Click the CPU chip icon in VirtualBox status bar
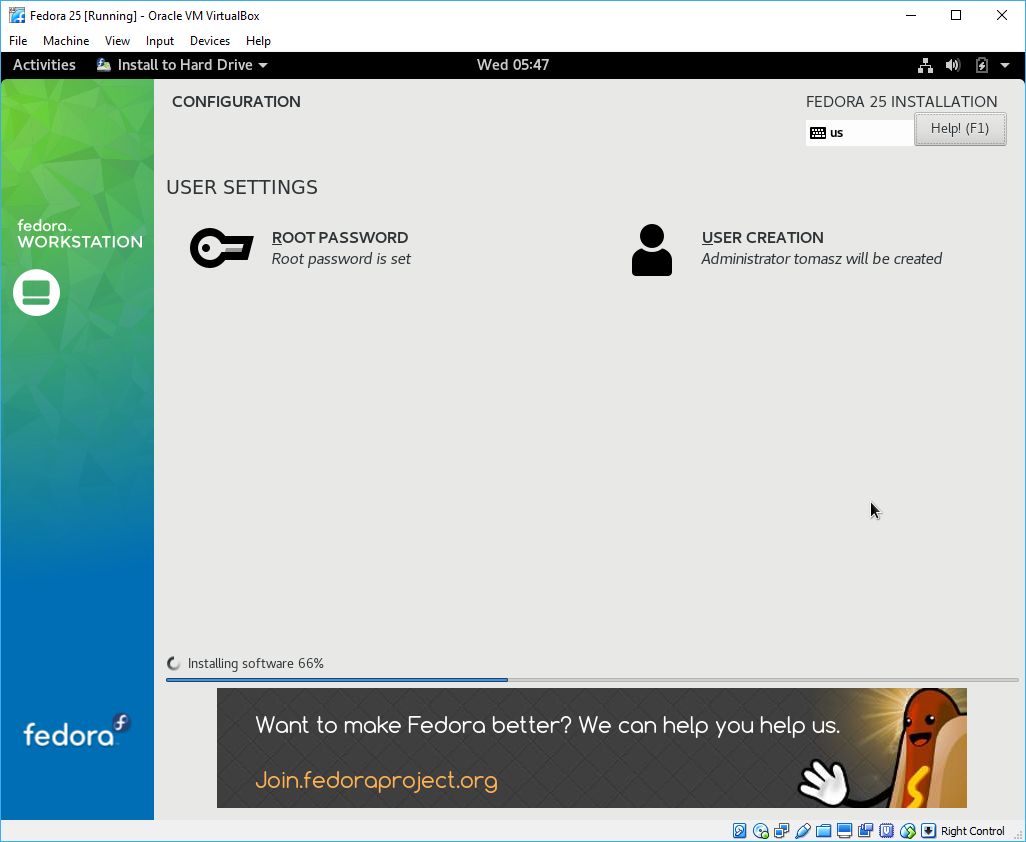The height and width of the screenshot is (842, 1026). tap(886, 831)
